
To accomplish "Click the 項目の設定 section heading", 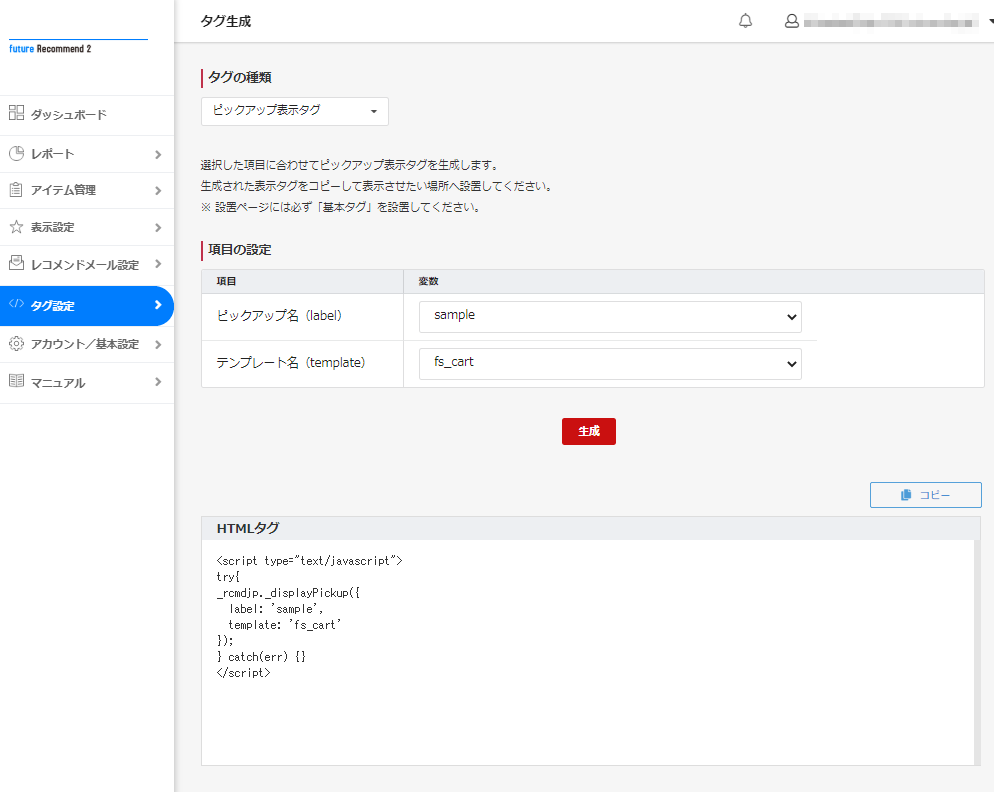I will pos(240,250).
